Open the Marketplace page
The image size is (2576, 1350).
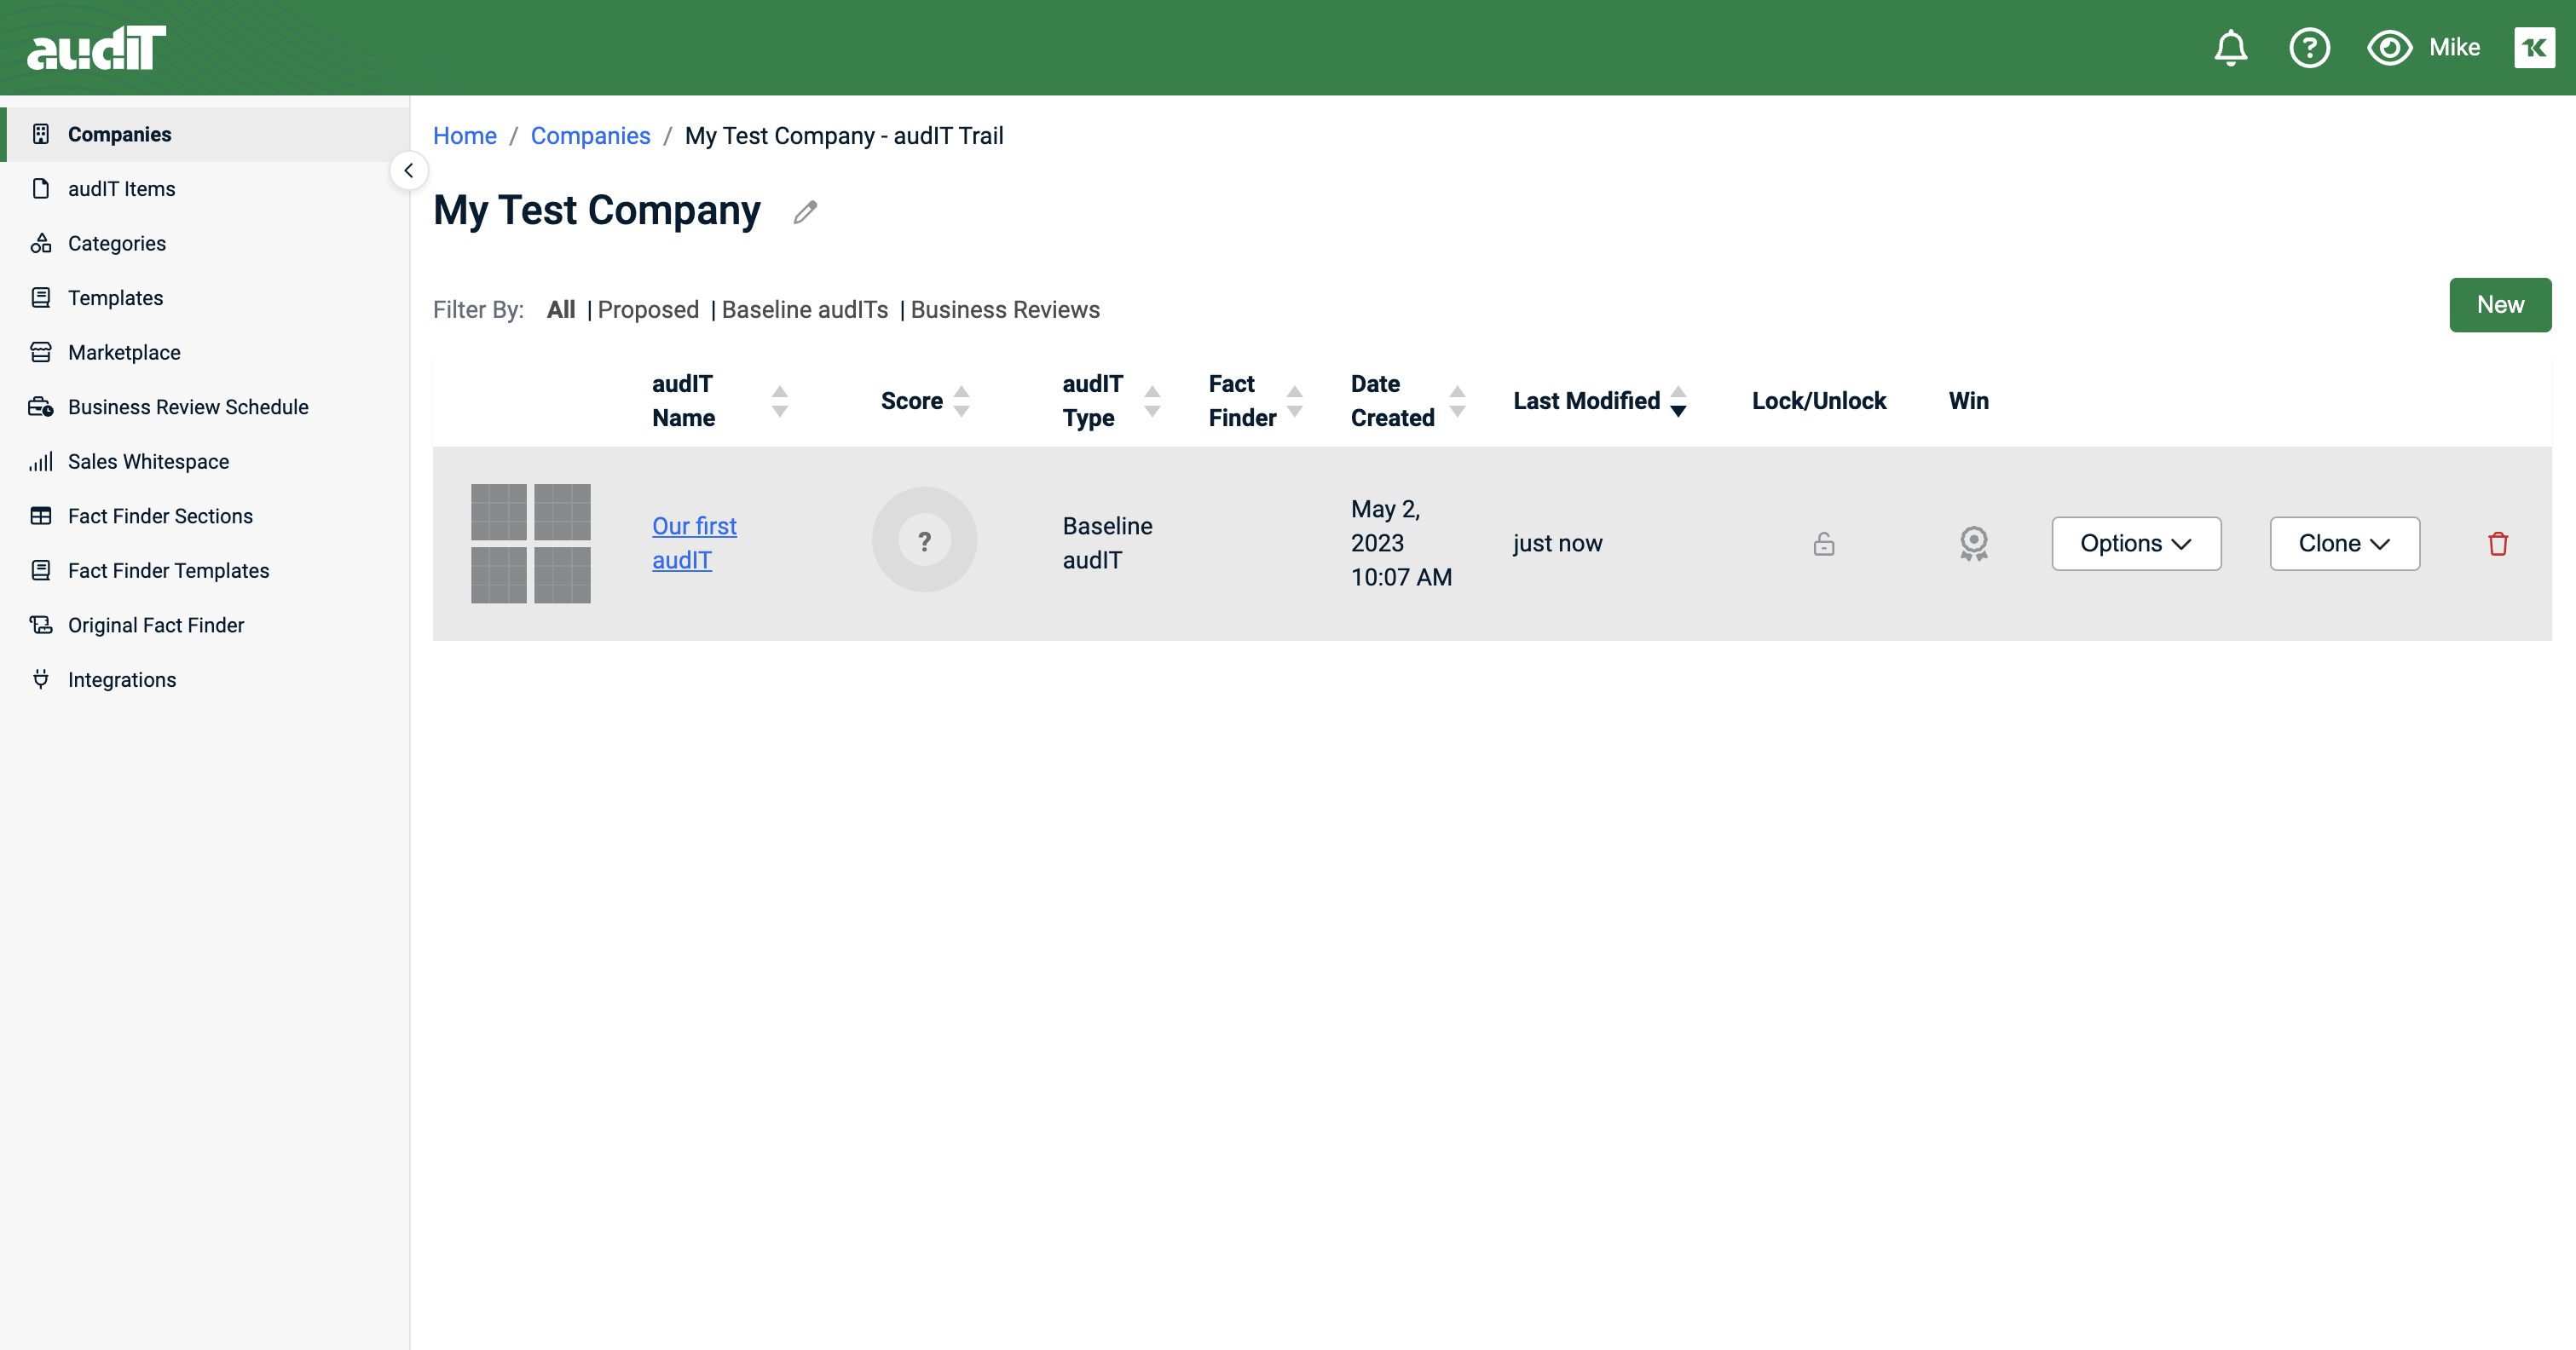pos(205,352)
